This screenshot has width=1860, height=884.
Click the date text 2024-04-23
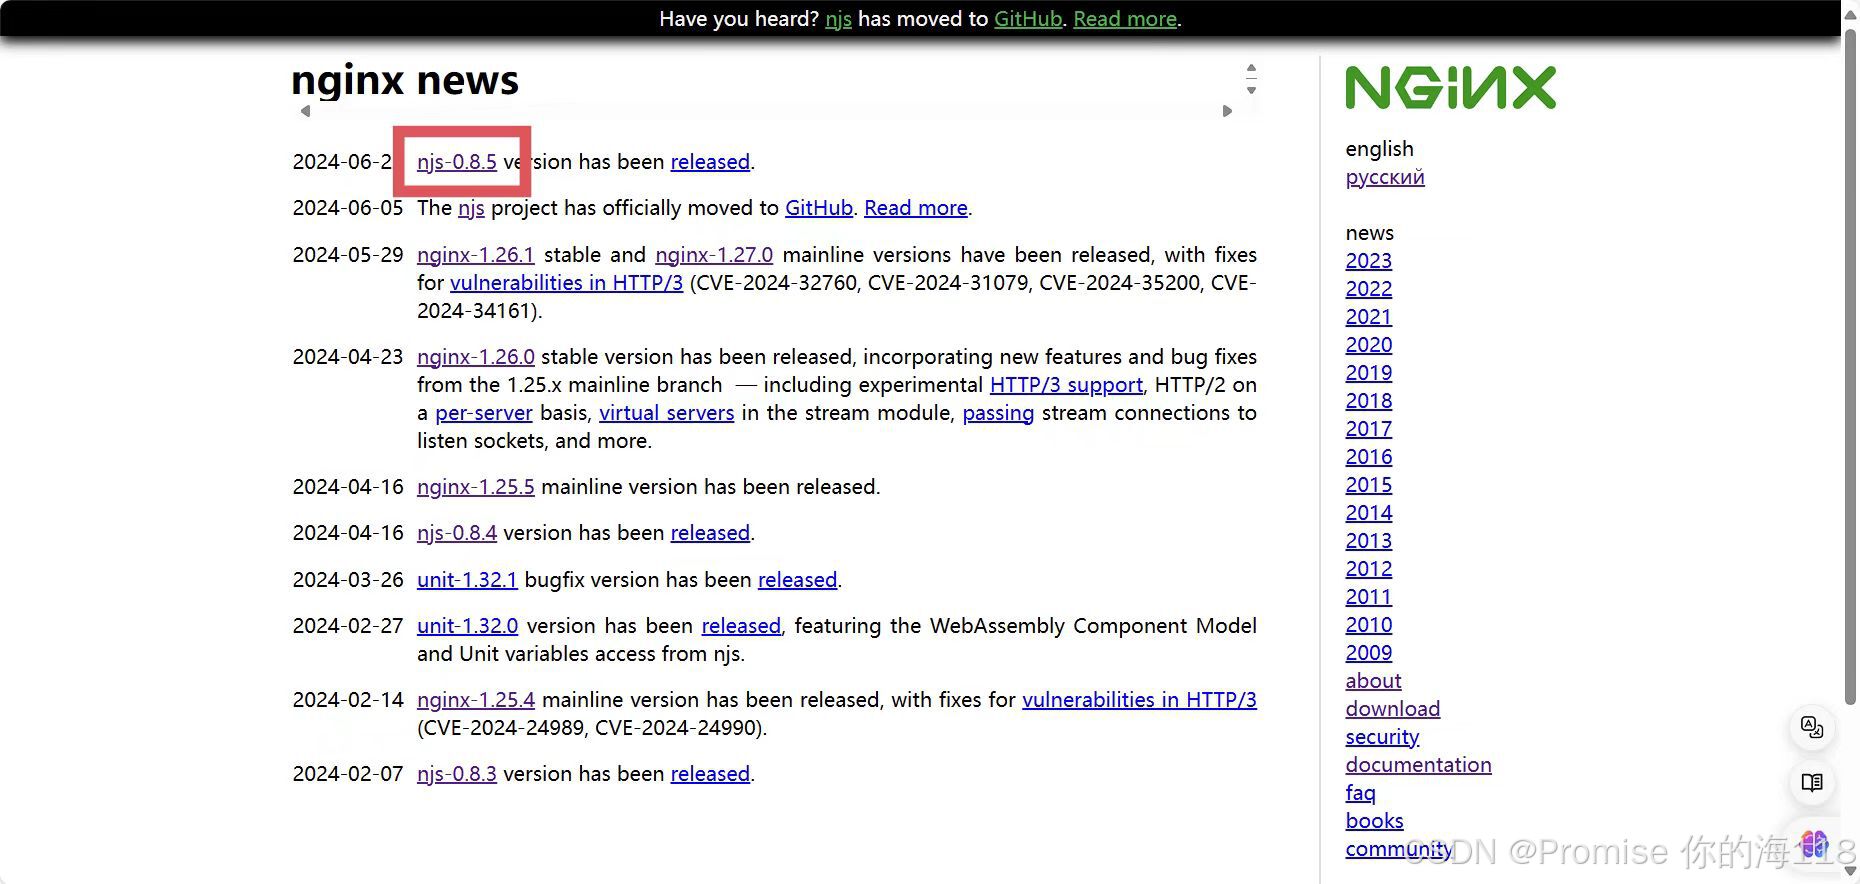pos(348,357)
